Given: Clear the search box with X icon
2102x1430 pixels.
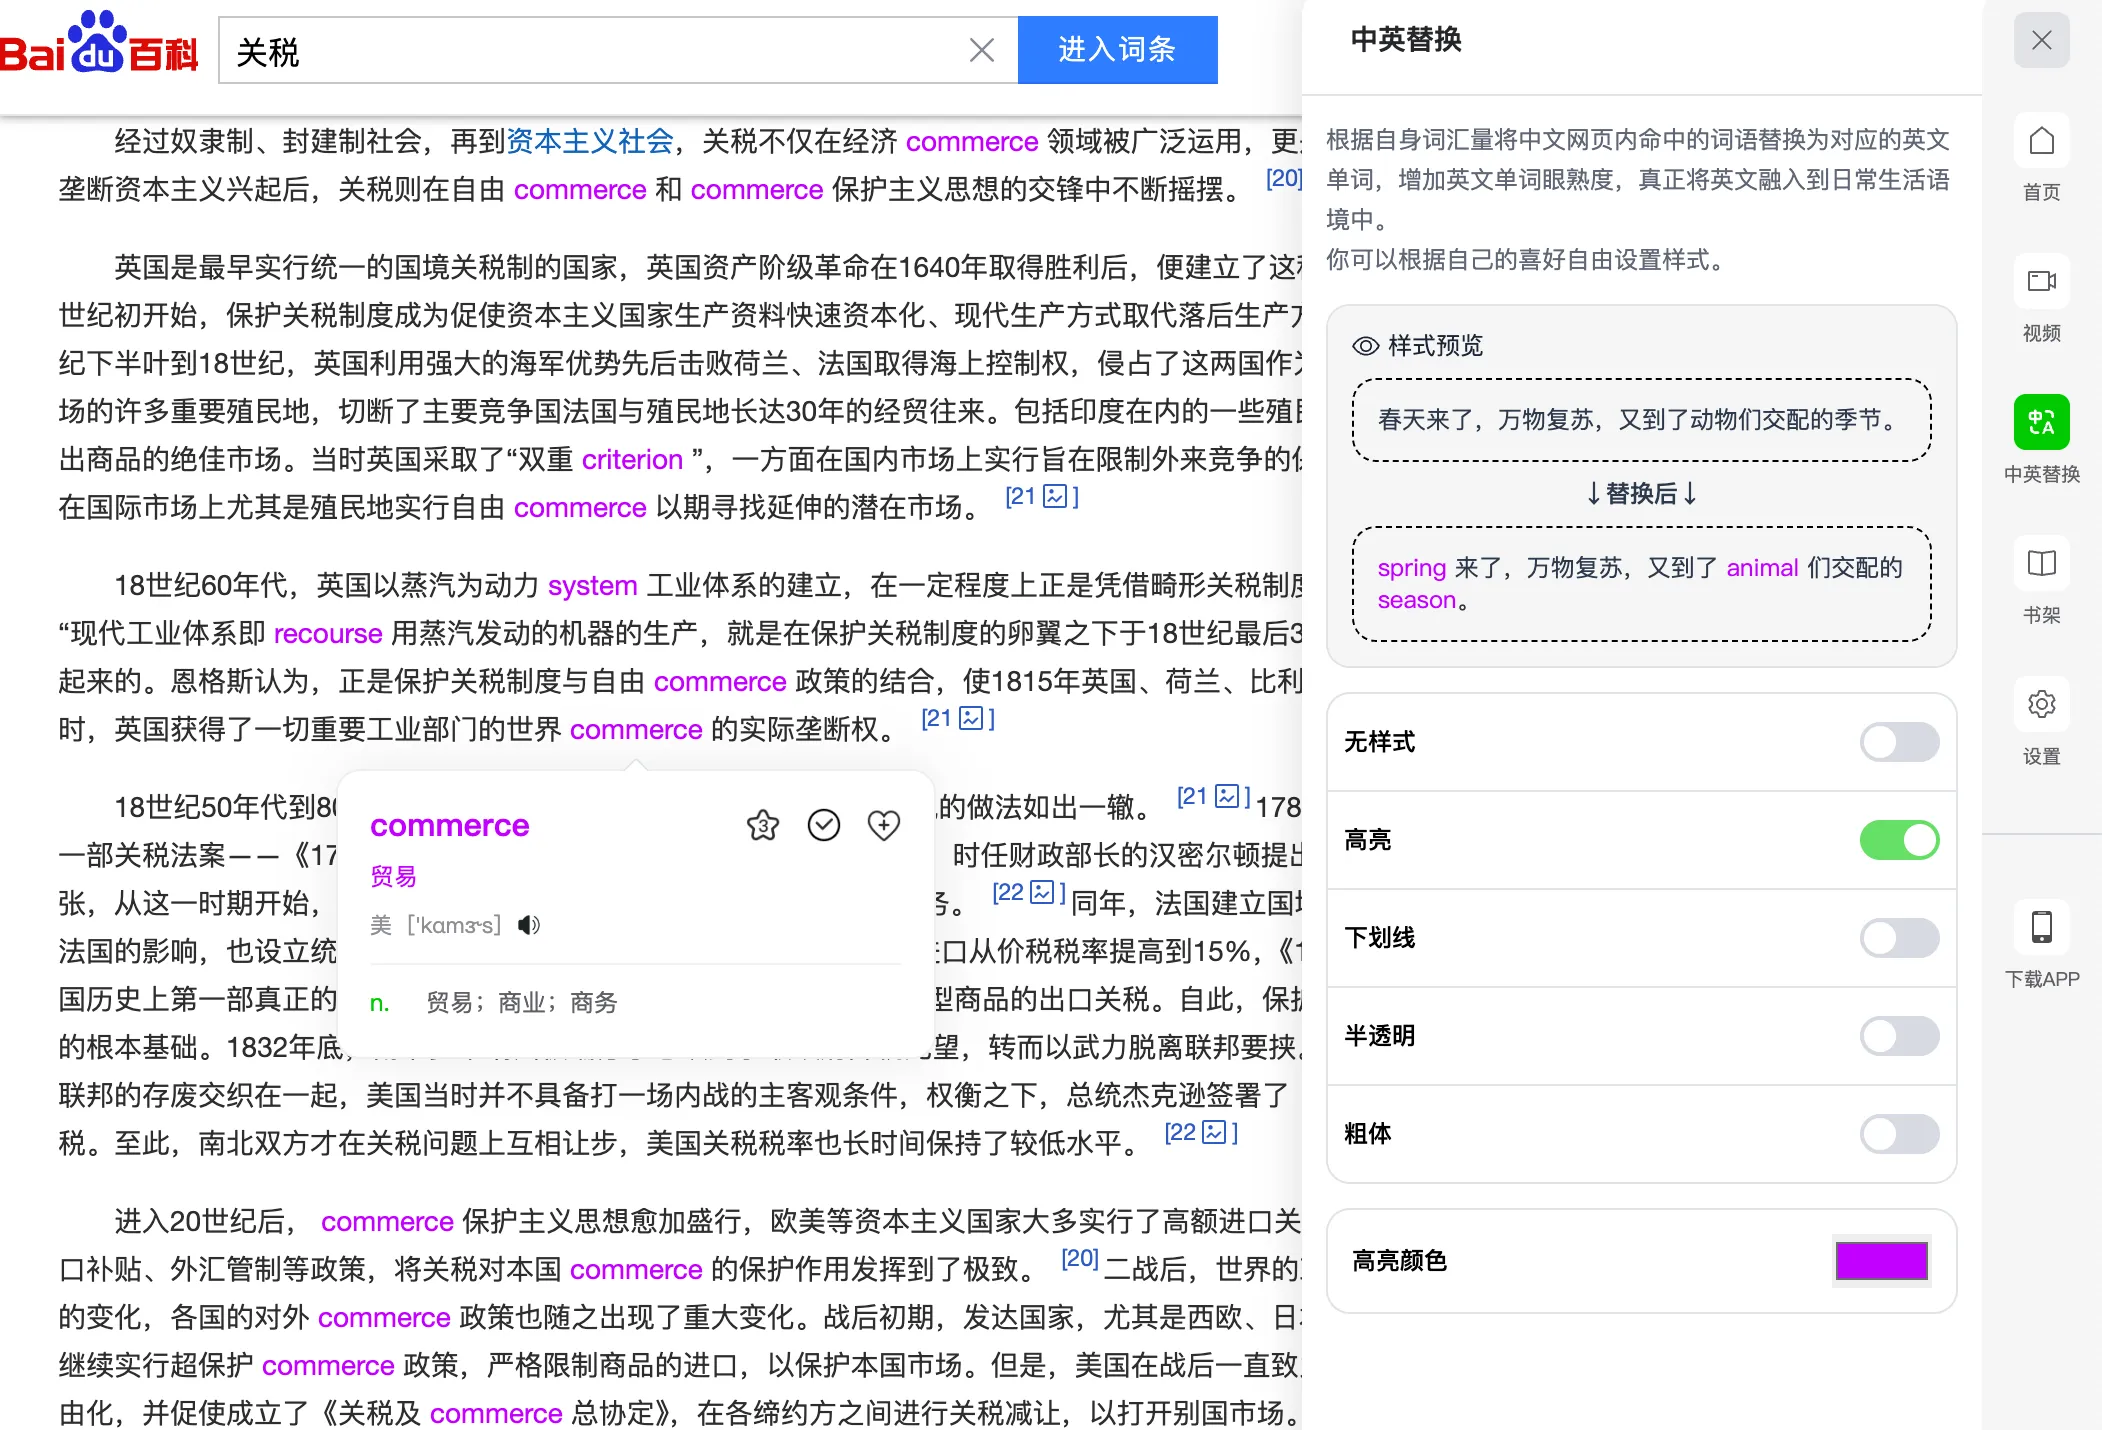Looking at the screenshot, I should [982, 50].
